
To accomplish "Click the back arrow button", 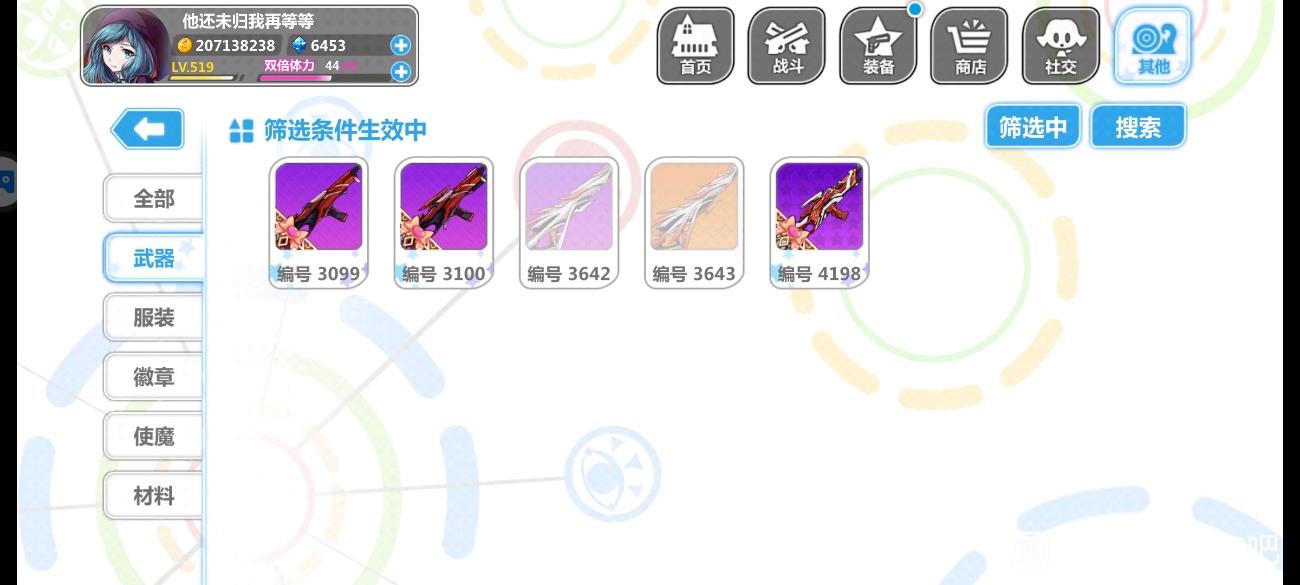I will pos(148,129).
